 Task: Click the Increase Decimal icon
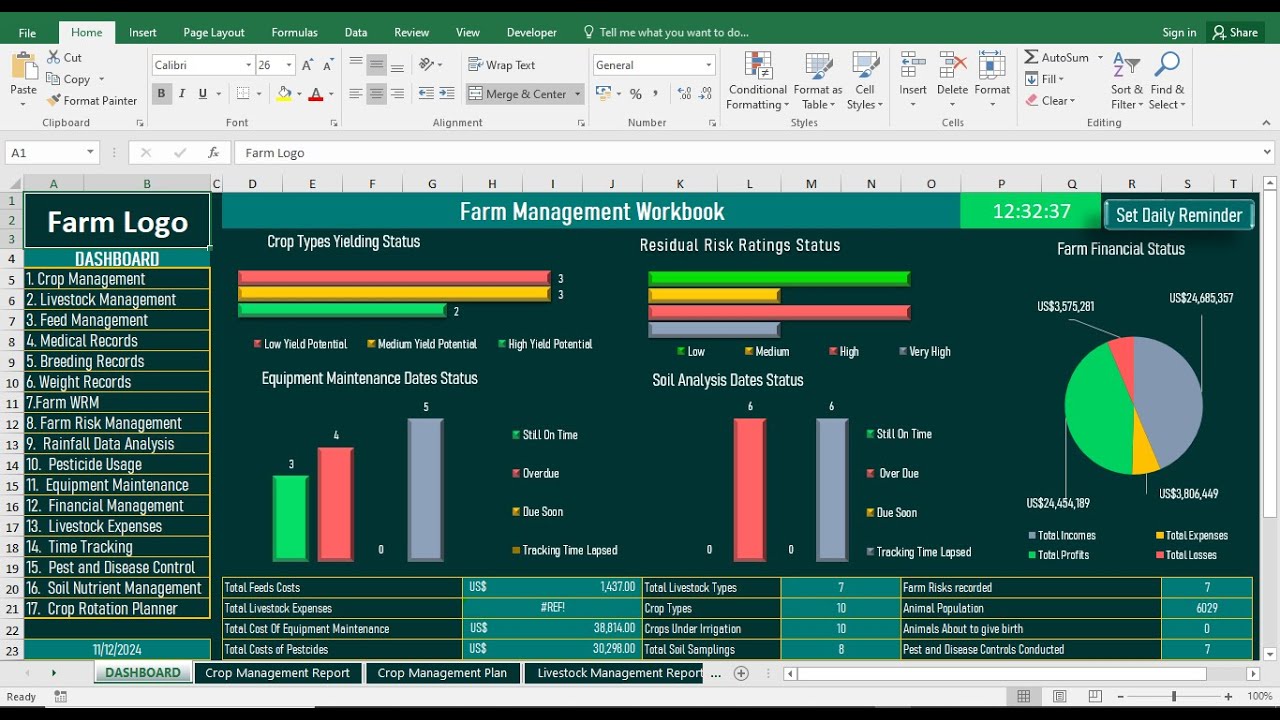coord(684,94)
